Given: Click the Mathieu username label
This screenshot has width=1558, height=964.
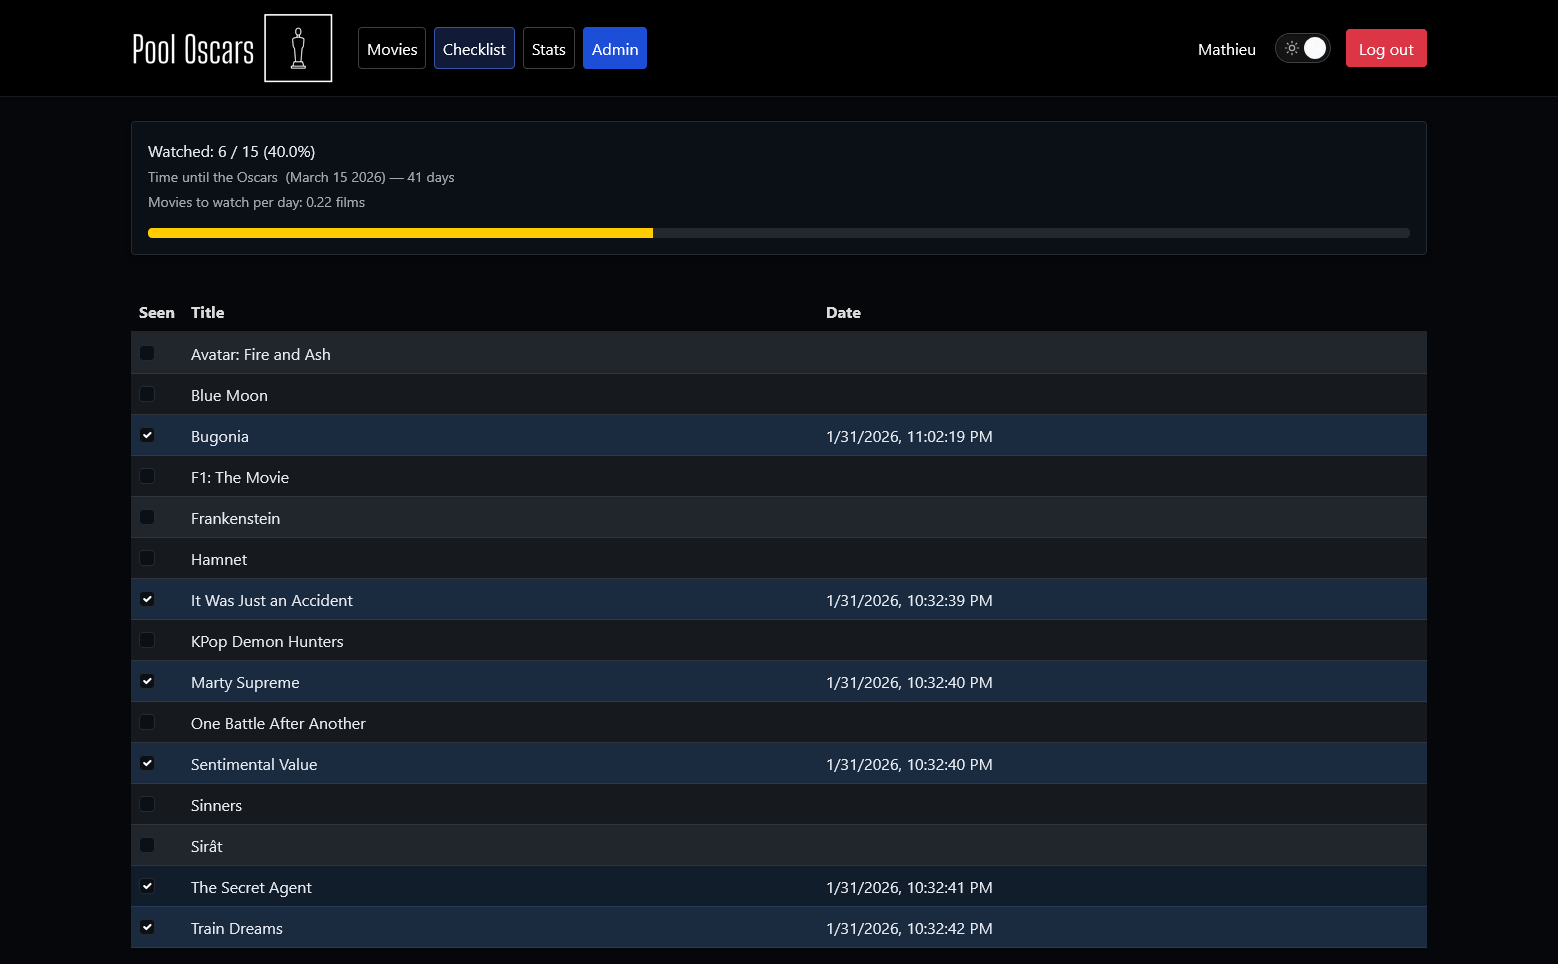Looking at the screenshot, I should [1227, 49].
